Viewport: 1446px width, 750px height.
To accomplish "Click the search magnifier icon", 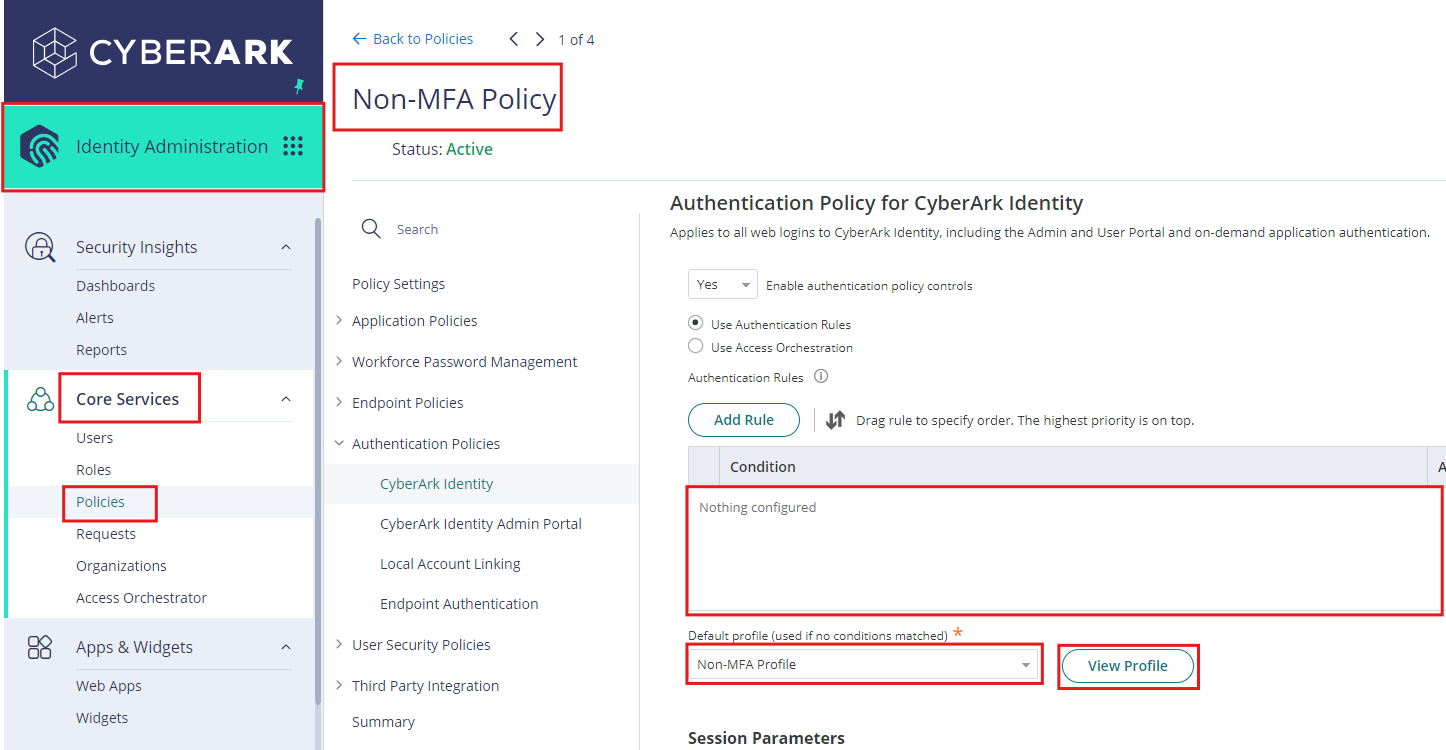I will tap(370, 228).
